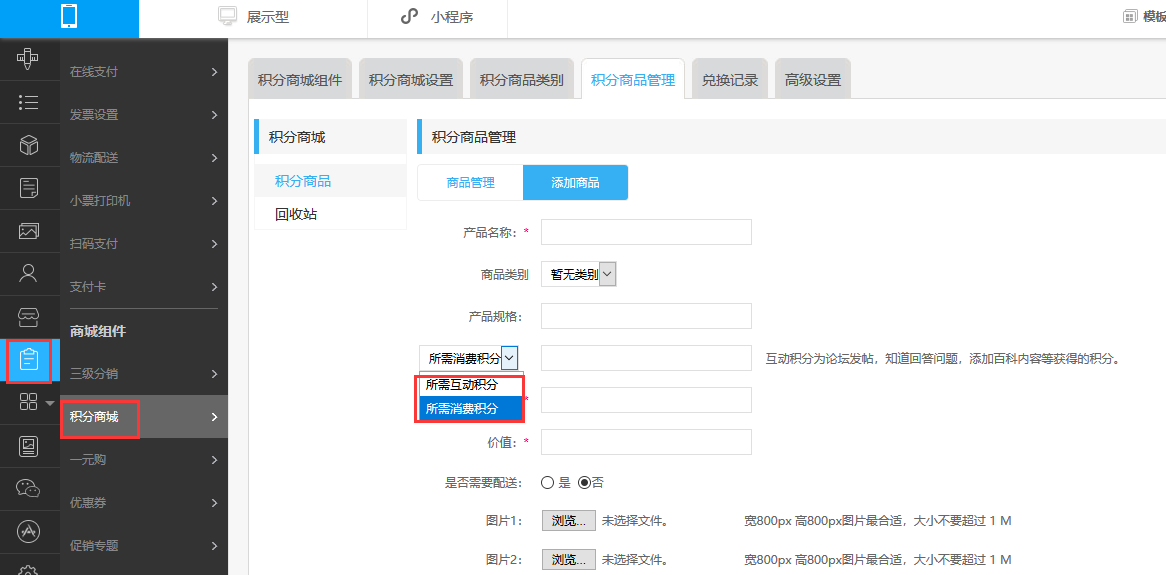
Task: Switch to the 积分商城设置 tab
Action: tap(410, 80)
